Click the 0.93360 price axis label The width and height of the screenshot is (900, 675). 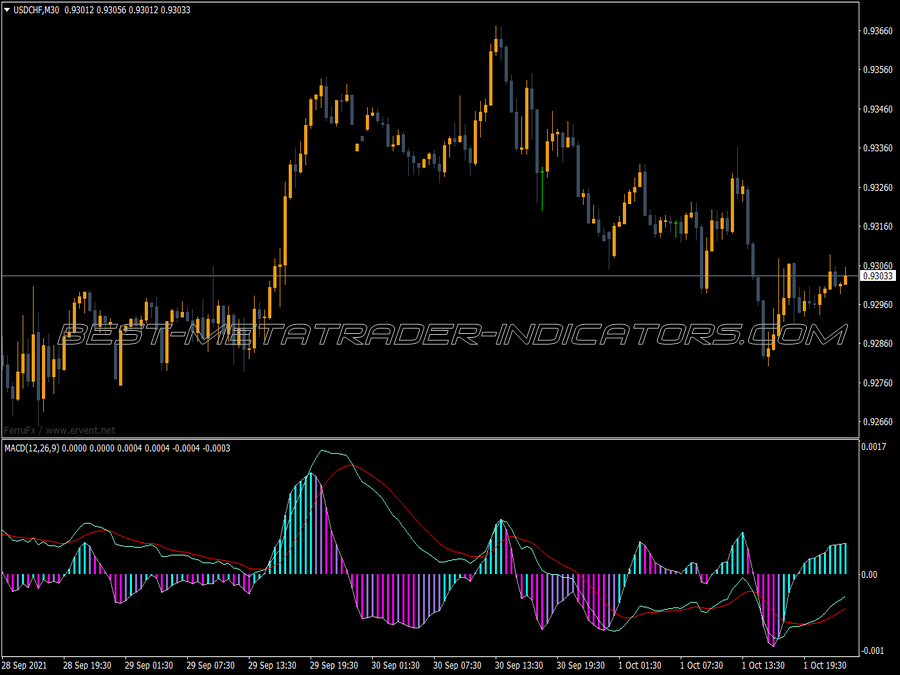pyautogui.click(x=878, y=148)
